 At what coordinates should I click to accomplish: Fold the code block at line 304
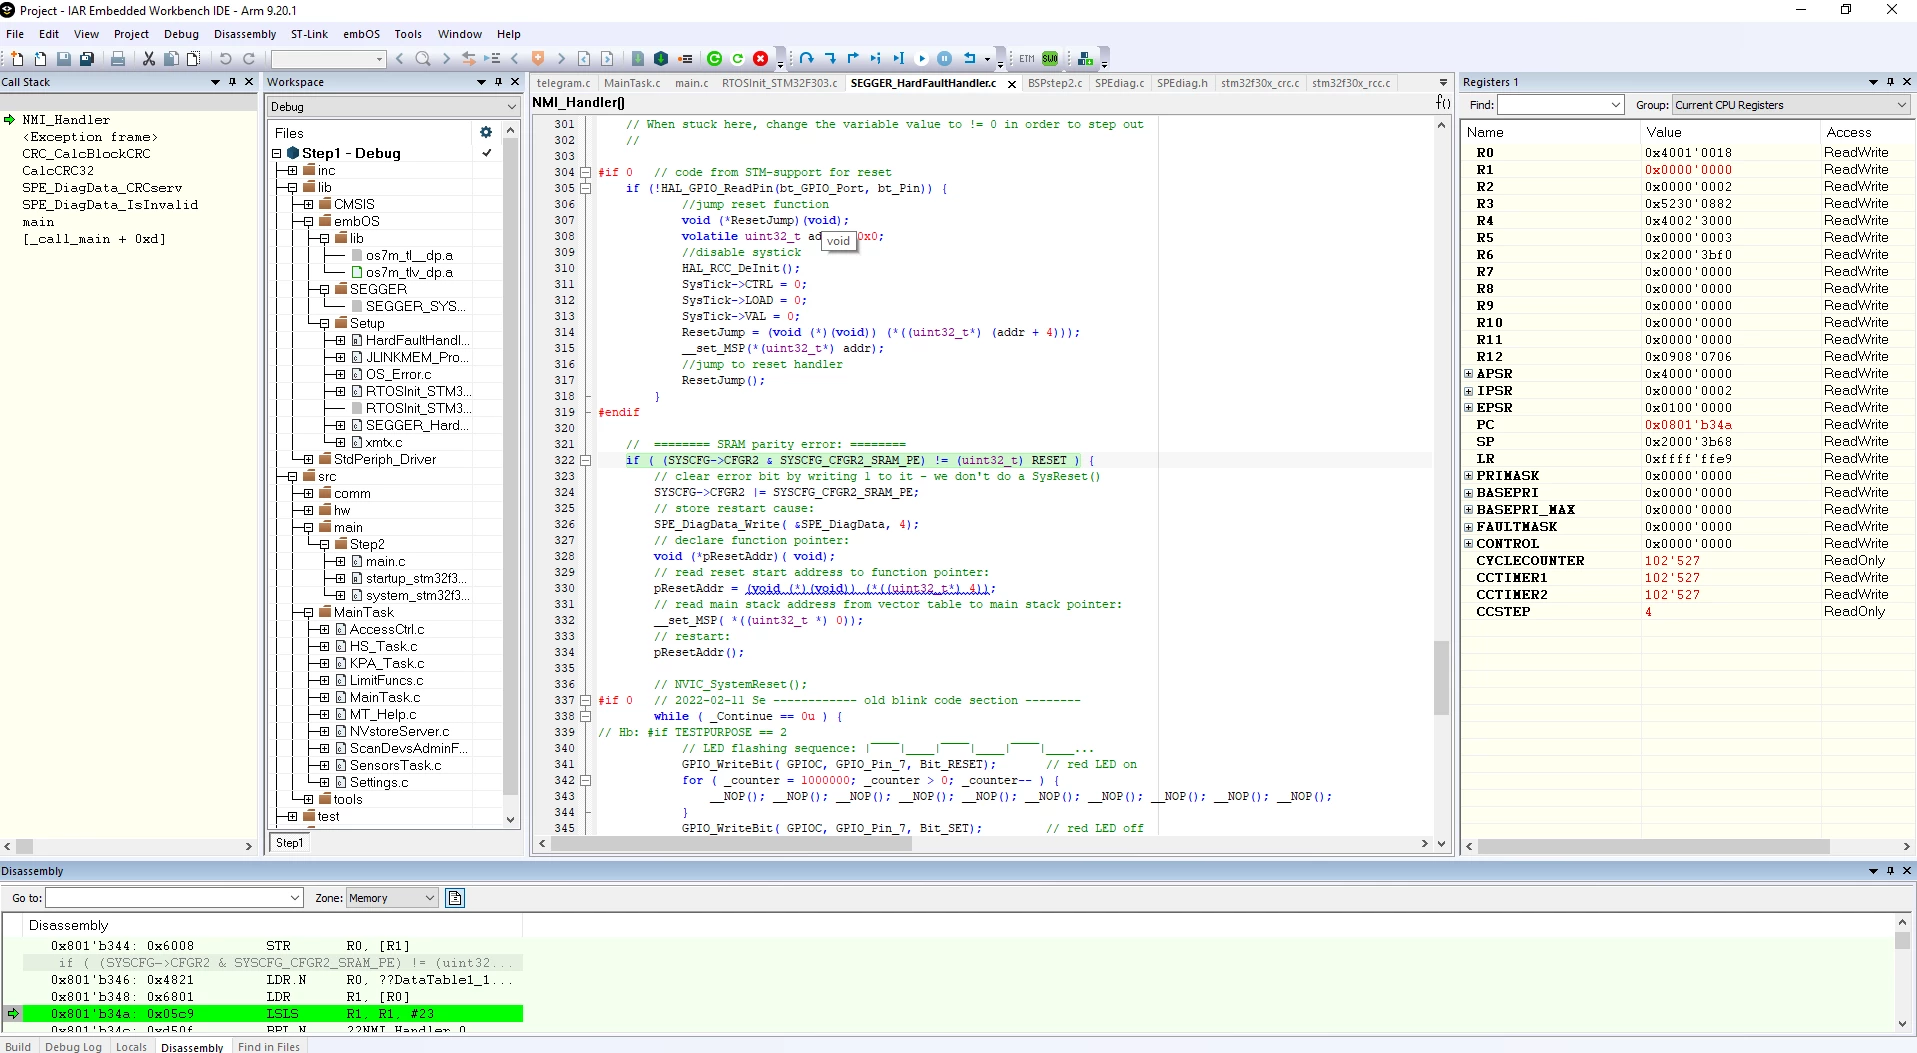tap(586, 172)
